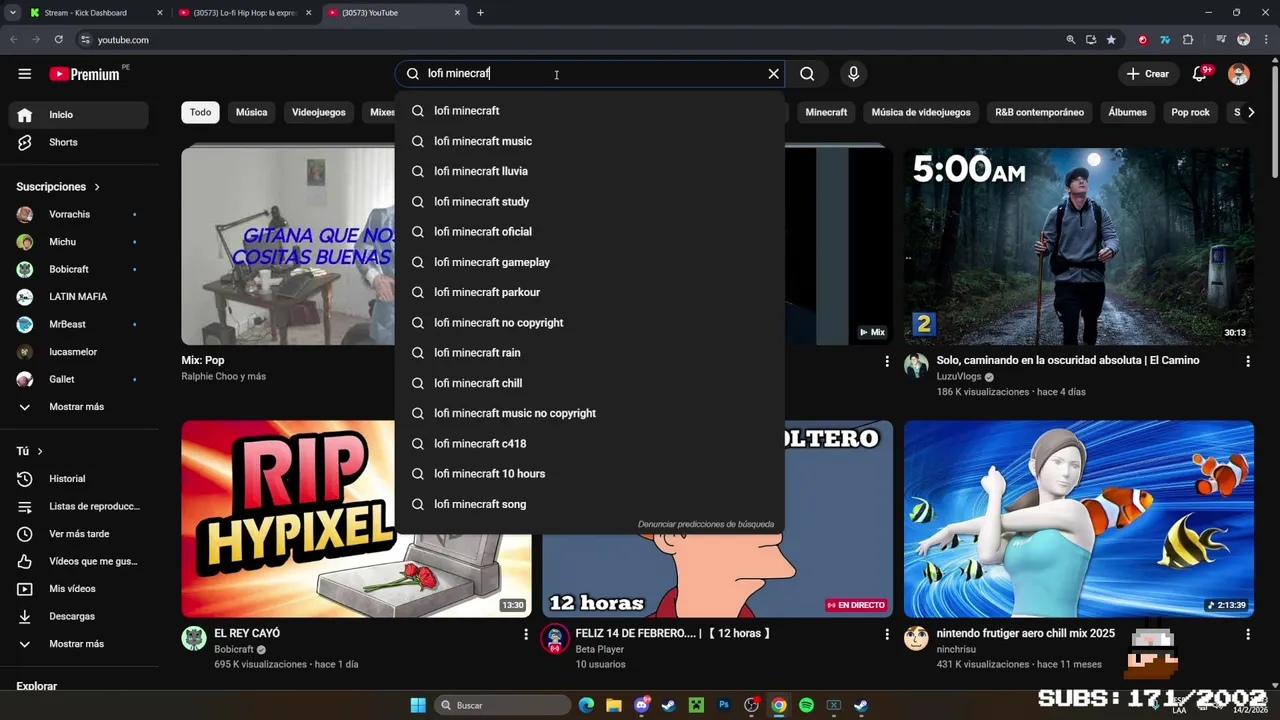Switch to the Kick Dashboard browser tab
The width and height of the screenshot is (1280, 720).
[95, 13]
